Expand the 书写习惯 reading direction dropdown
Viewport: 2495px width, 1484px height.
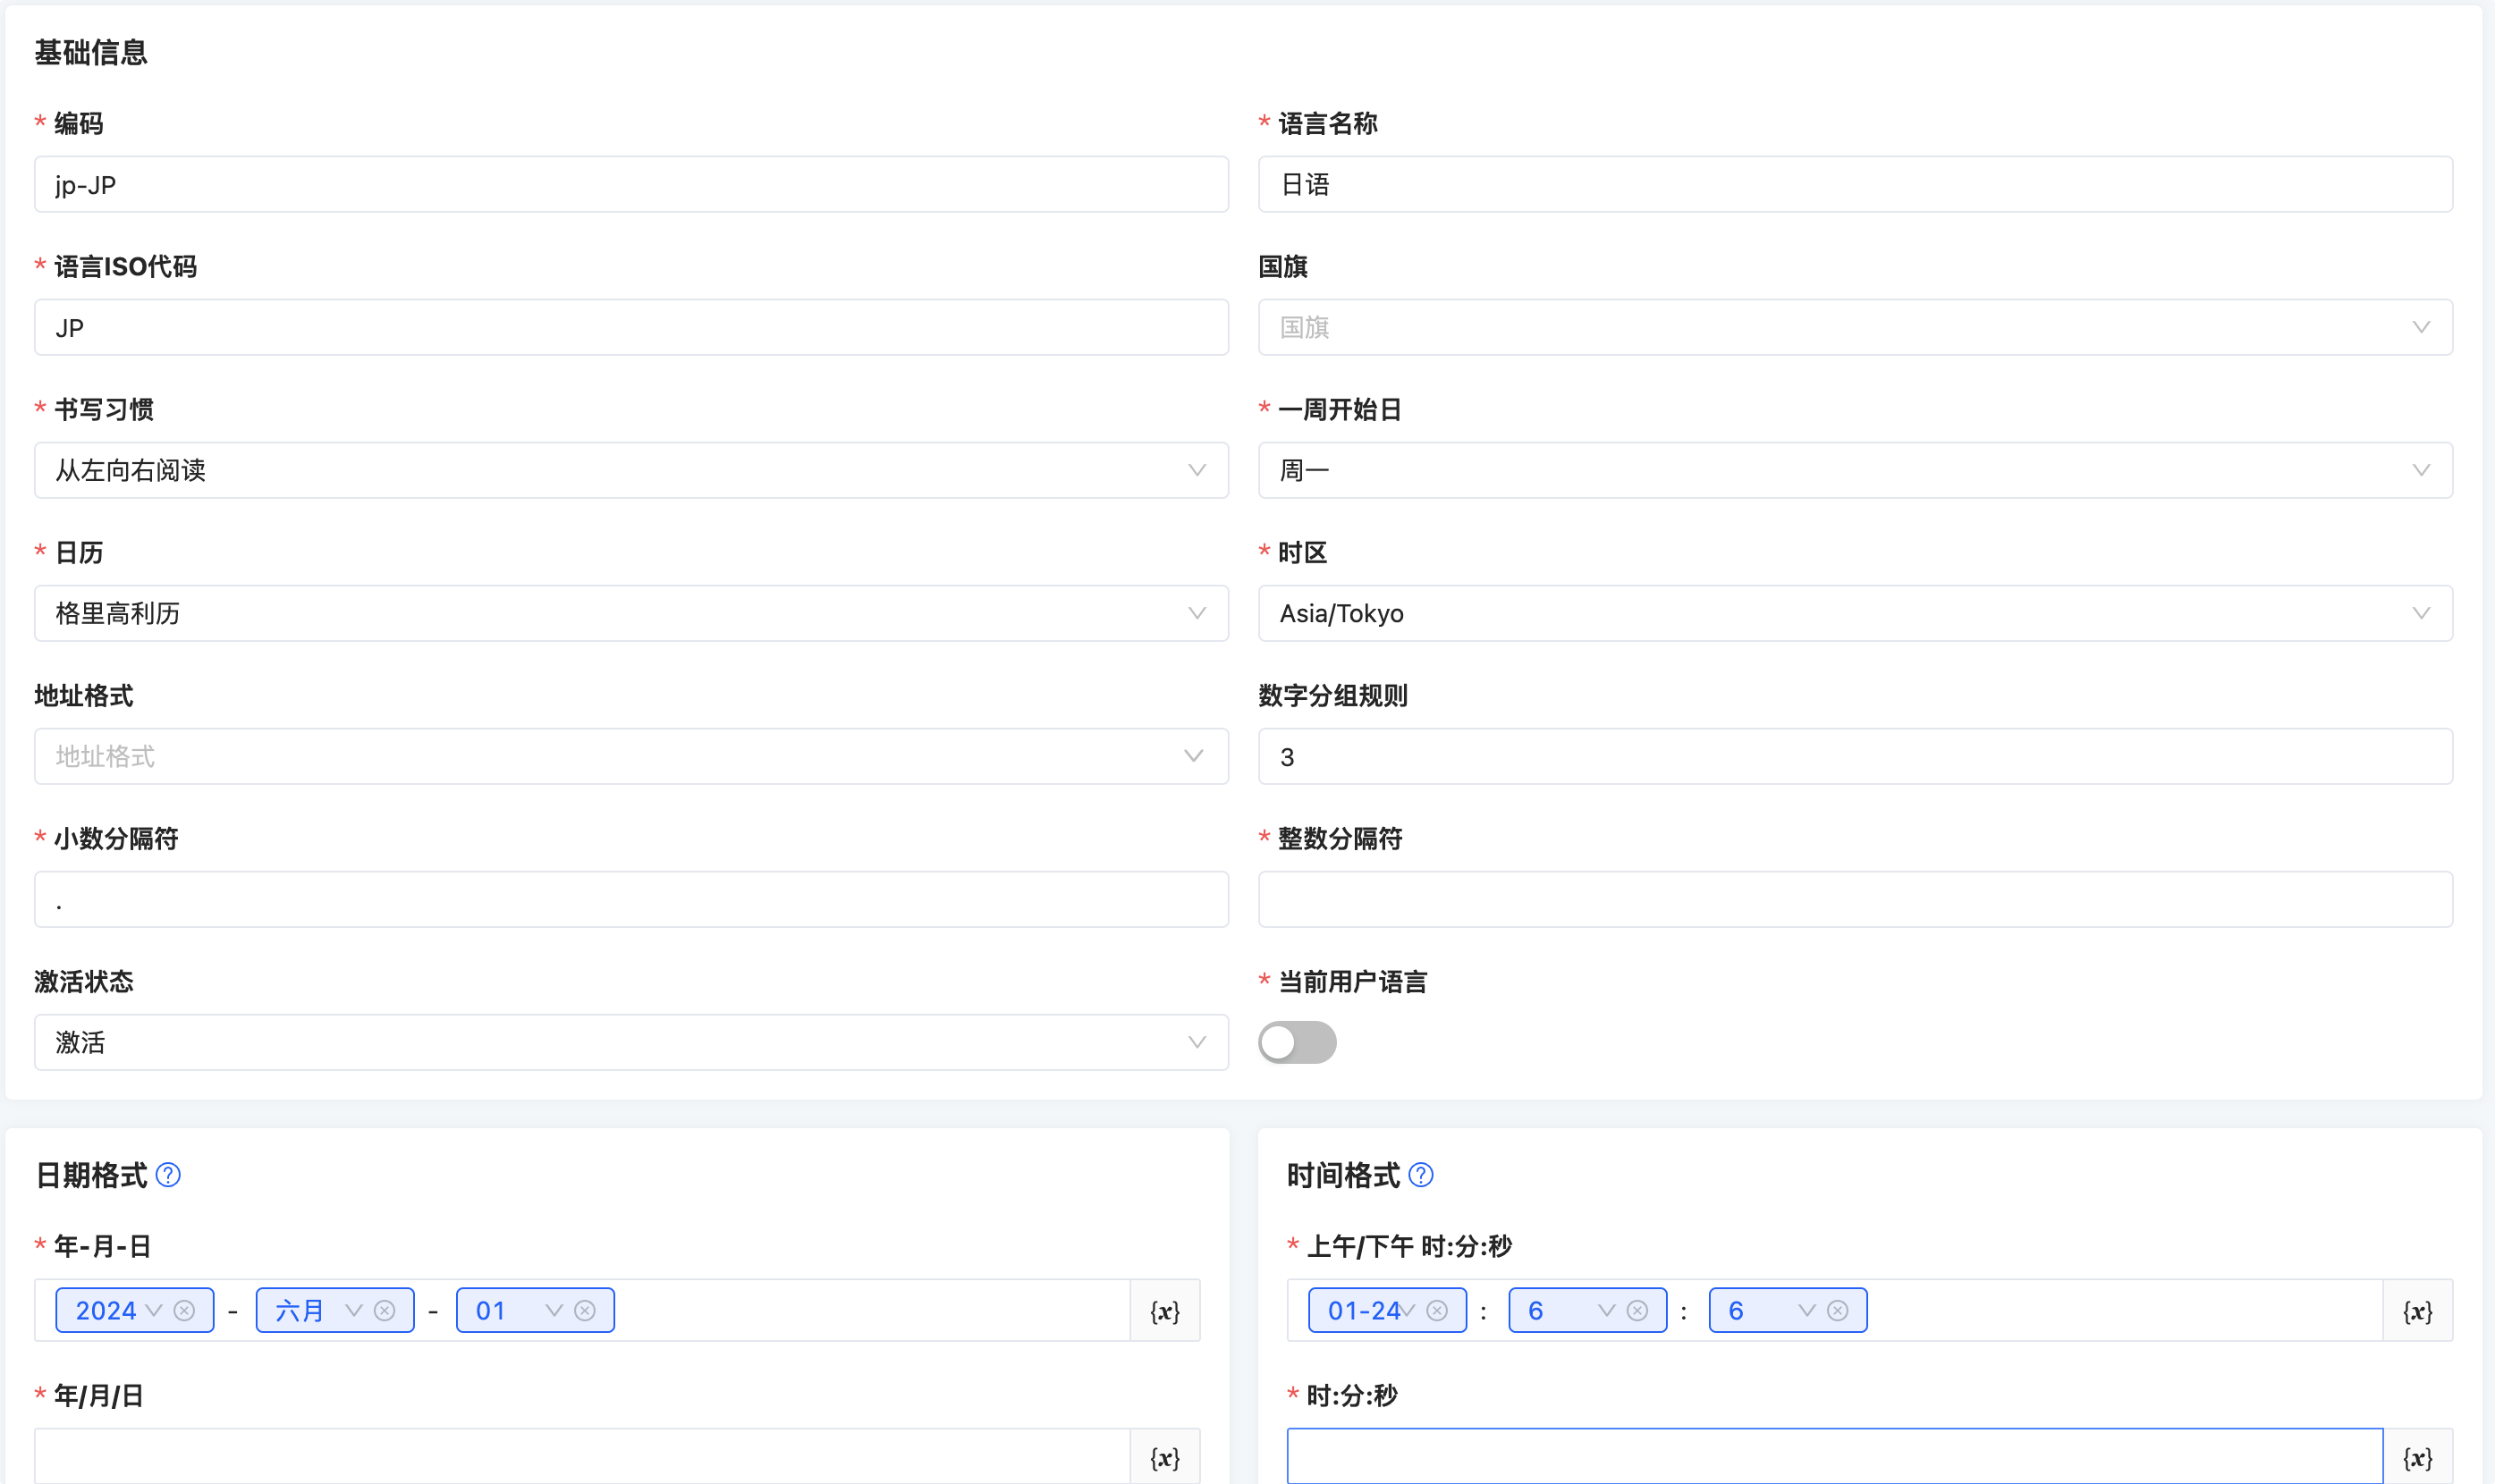[630, 470]
